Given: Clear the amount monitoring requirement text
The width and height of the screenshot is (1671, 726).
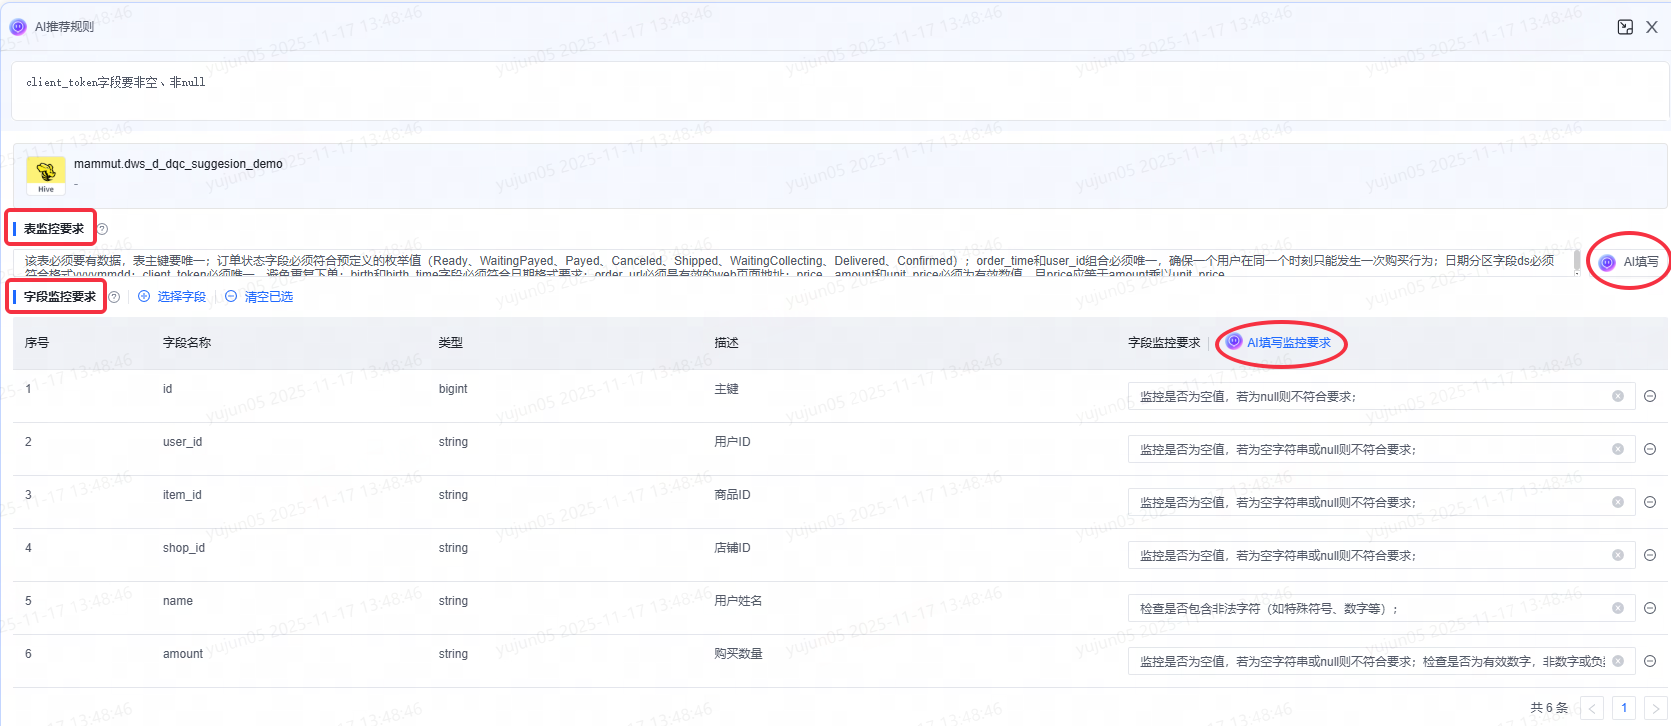Looking at the screenshot, I should click(x=1618, y=661).
